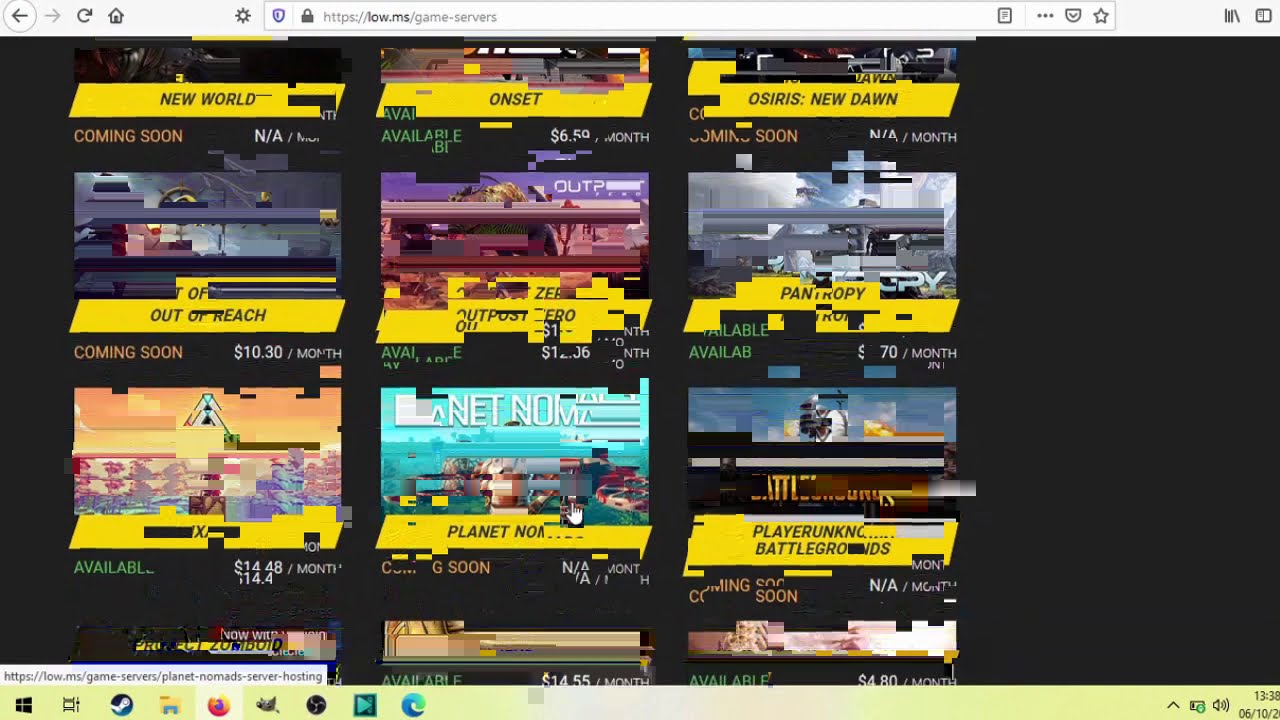Click the Outpost Zero game thumbnail
1280x720 pixels.
515,236
